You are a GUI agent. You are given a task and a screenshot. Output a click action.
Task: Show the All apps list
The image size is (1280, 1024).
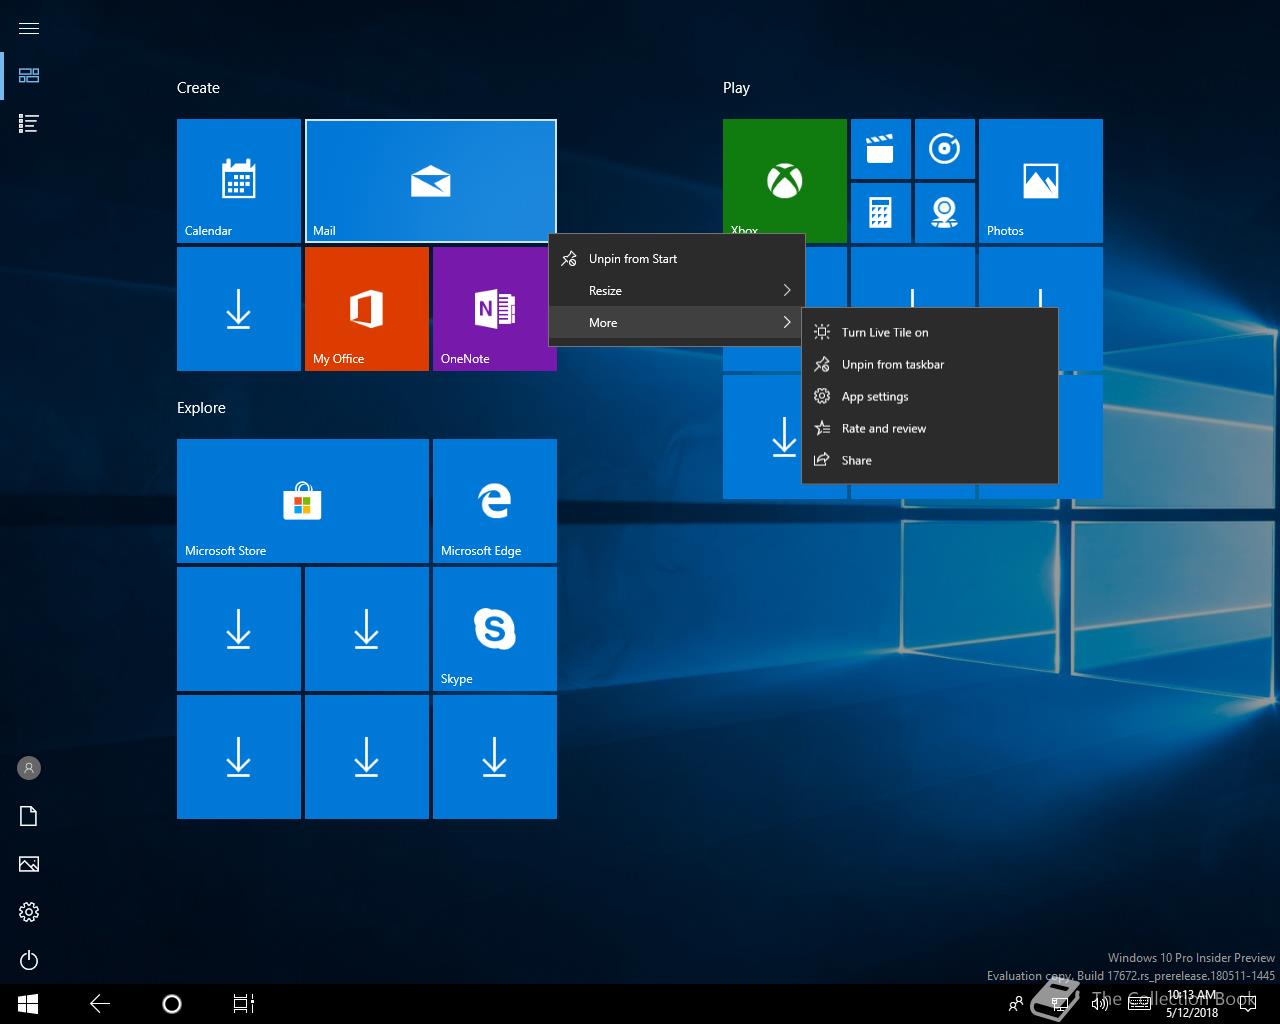(29, 124)
